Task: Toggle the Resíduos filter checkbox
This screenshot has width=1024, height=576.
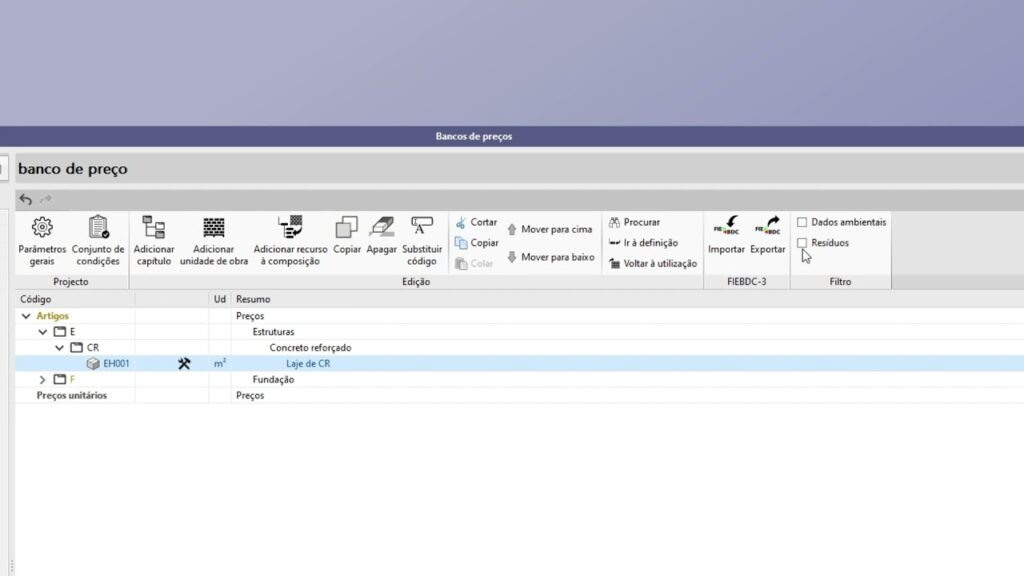Action: [x=802, y=243]
